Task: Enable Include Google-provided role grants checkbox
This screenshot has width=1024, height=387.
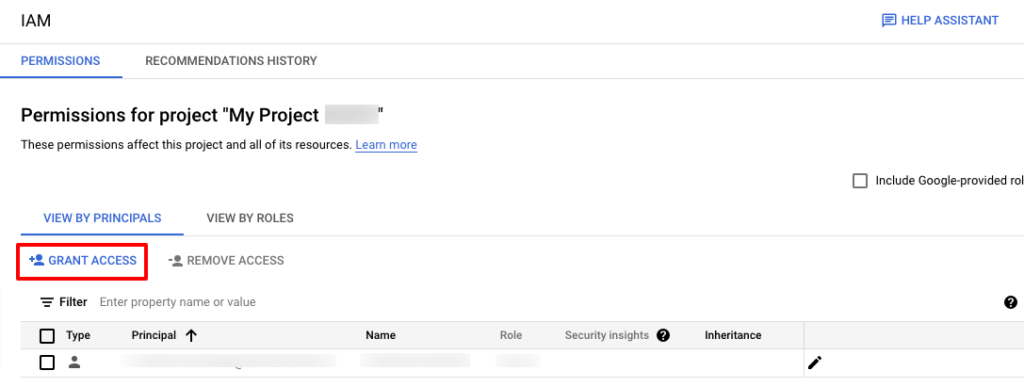Action: [x=860, y=181]
